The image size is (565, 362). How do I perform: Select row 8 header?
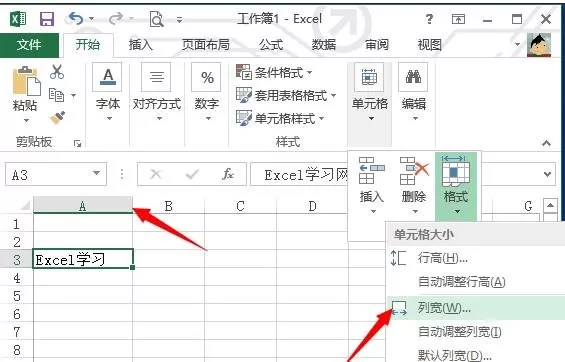coord(16,349)
